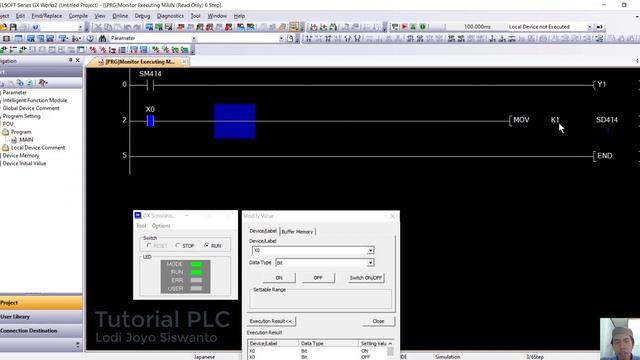The image size is (640, 360).
Task: Click the red play debug icon
Action: 404,27
